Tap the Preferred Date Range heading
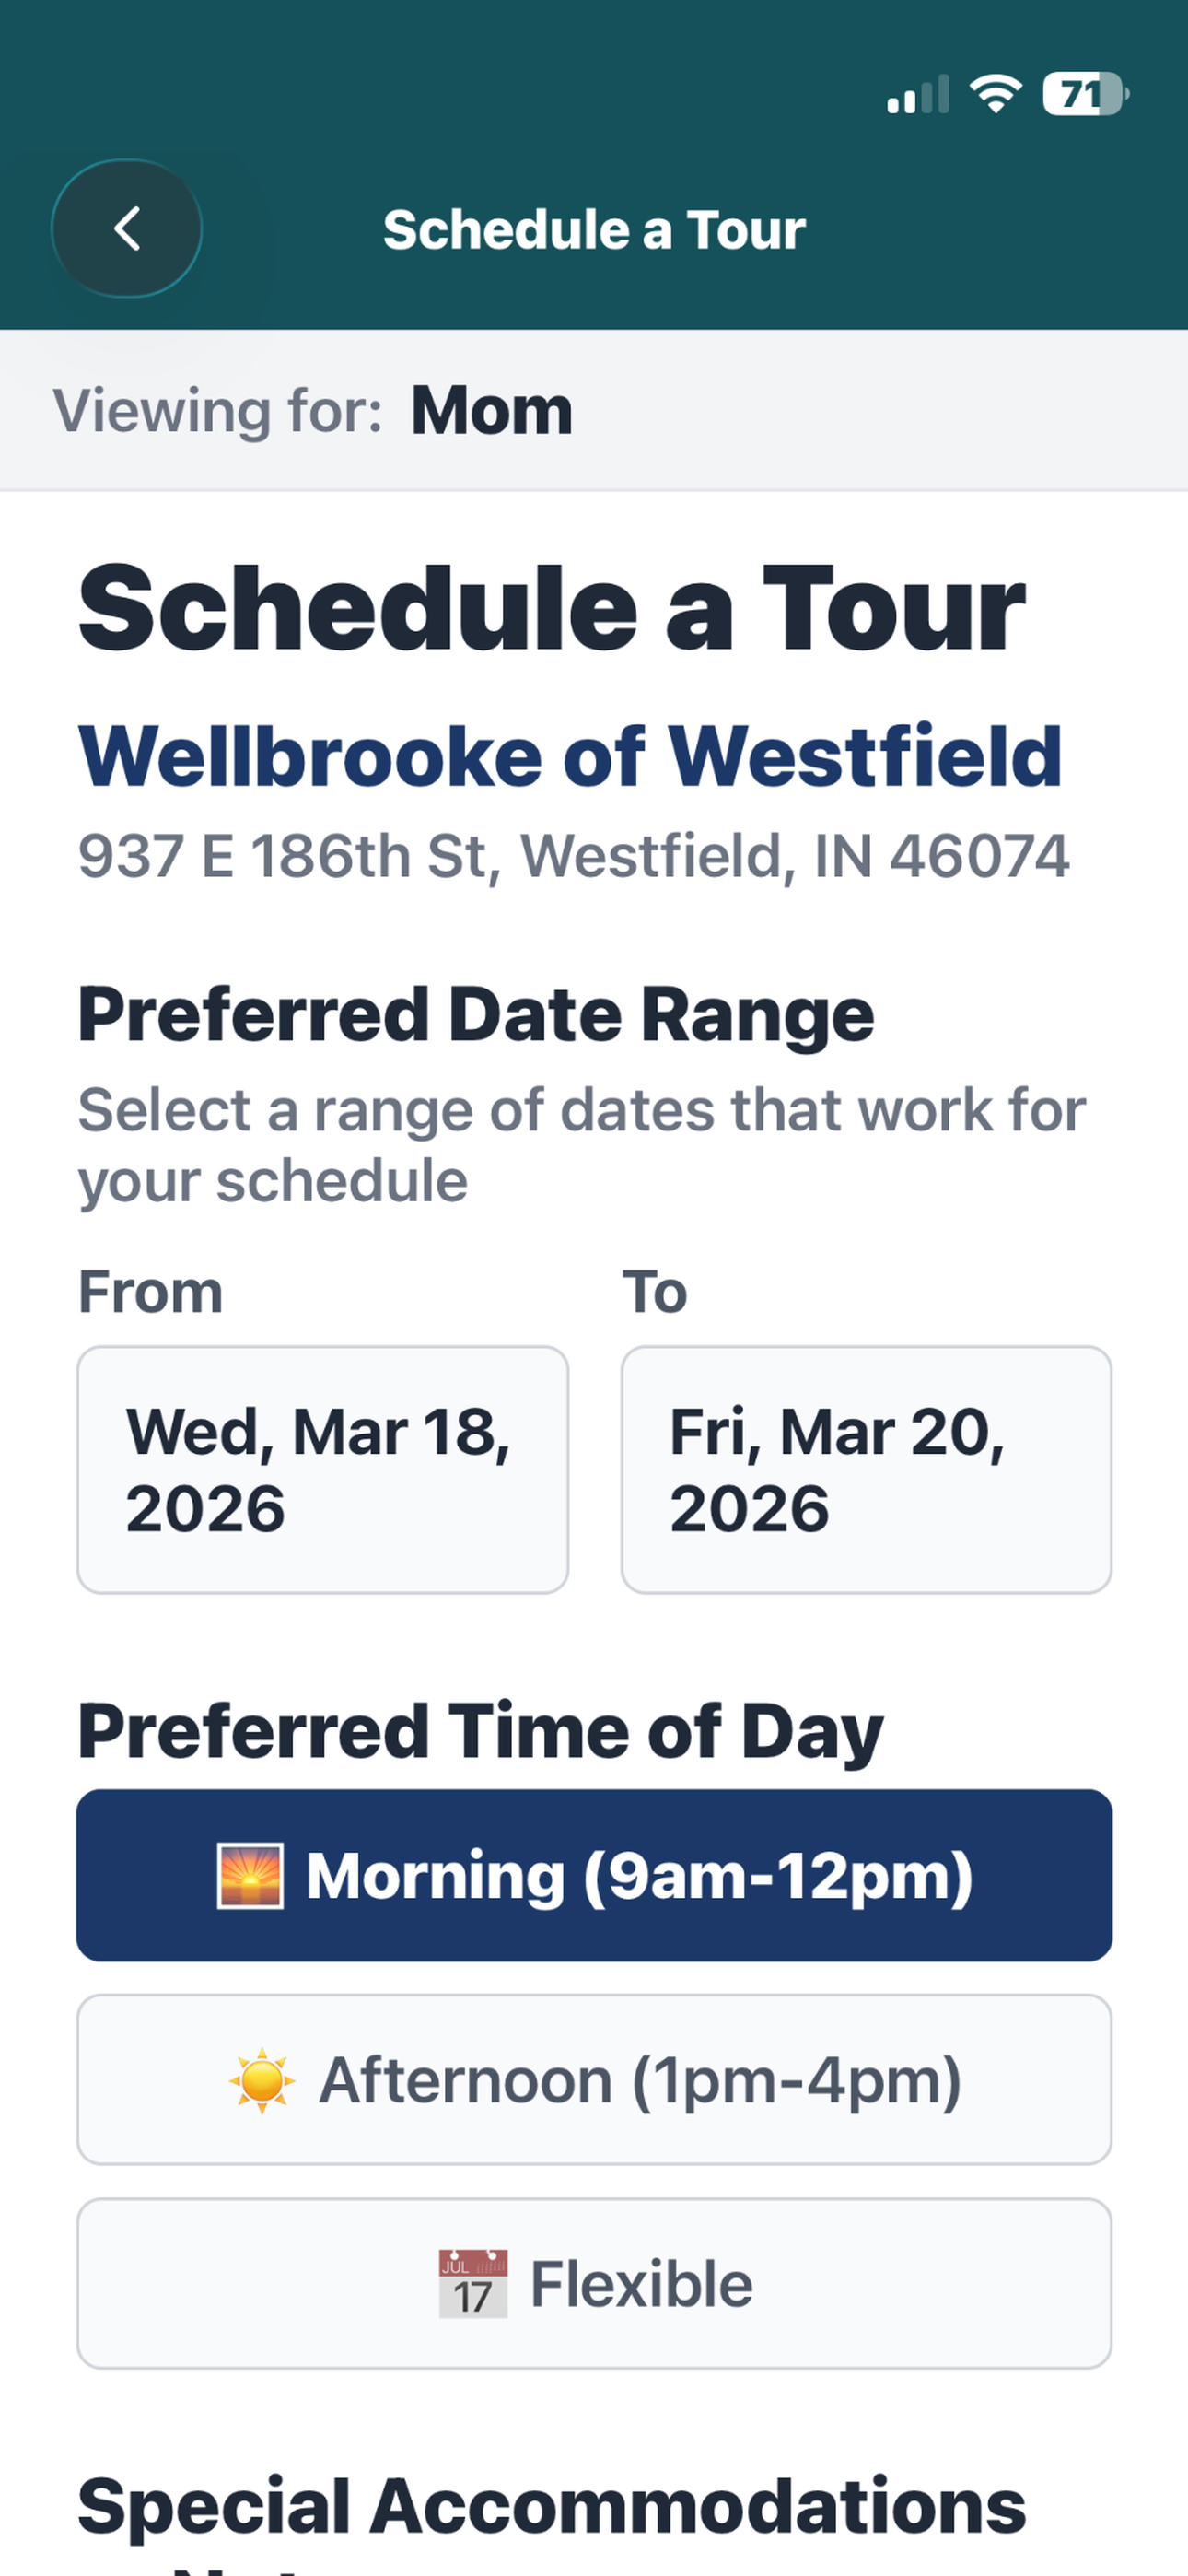The height and width of the screenshot is (2576, 1188). (476, 1015)
